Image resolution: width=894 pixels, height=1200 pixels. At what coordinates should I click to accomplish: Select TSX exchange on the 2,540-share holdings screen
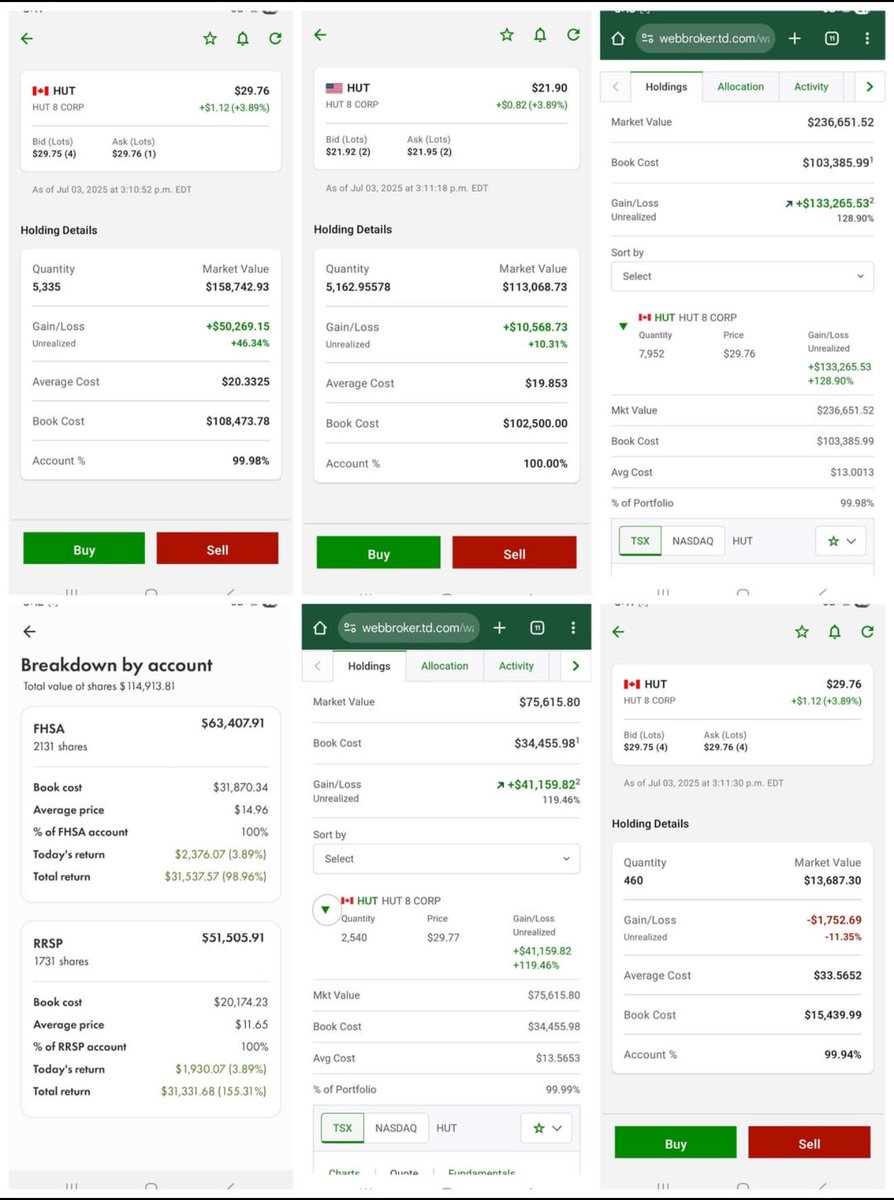click(x=342, y=1128)
